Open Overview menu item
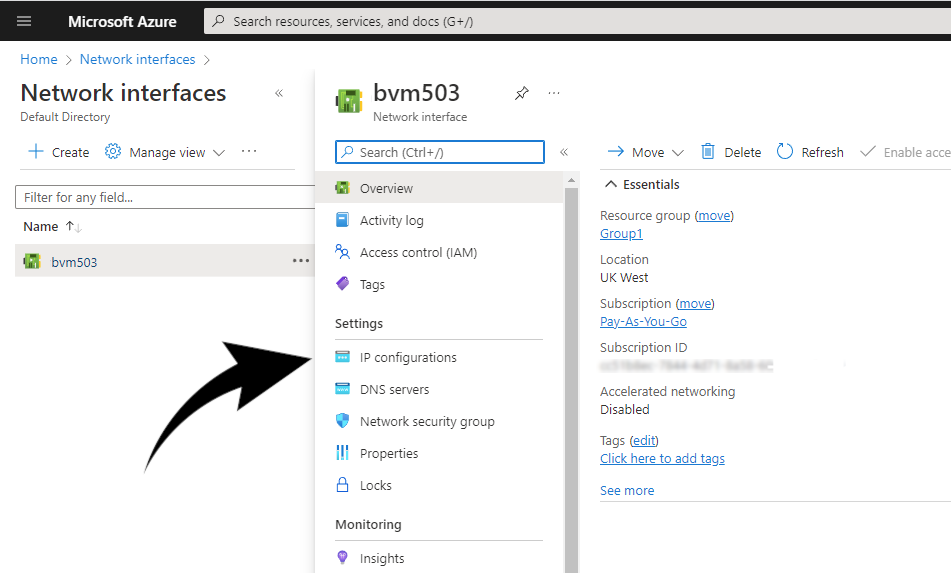This screenshot has width=951, height=573. click(439, 188)
